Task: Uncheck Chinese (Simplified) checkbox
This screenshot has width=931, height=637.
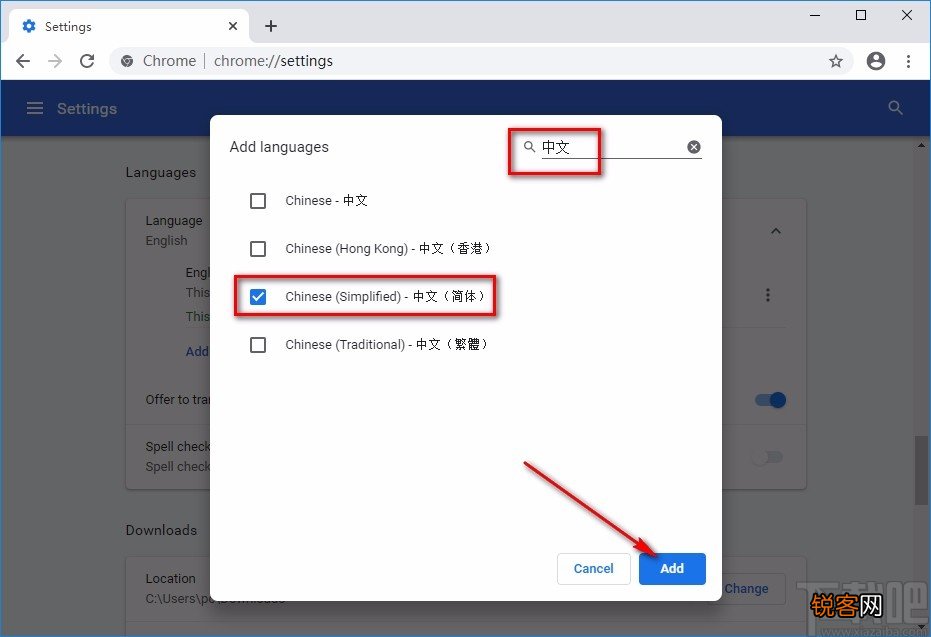Action: (x=258, y=296)
